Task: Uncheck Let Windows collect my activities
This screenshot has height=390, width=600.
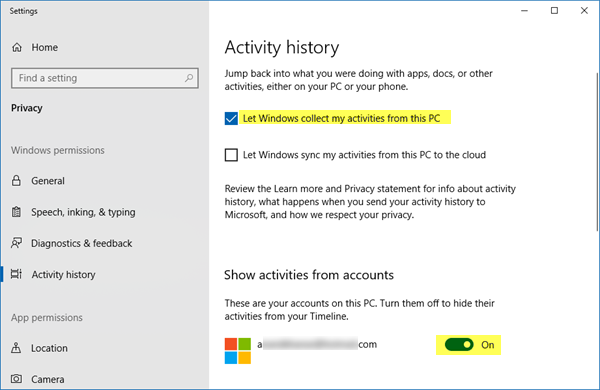Action: [231, 118]
